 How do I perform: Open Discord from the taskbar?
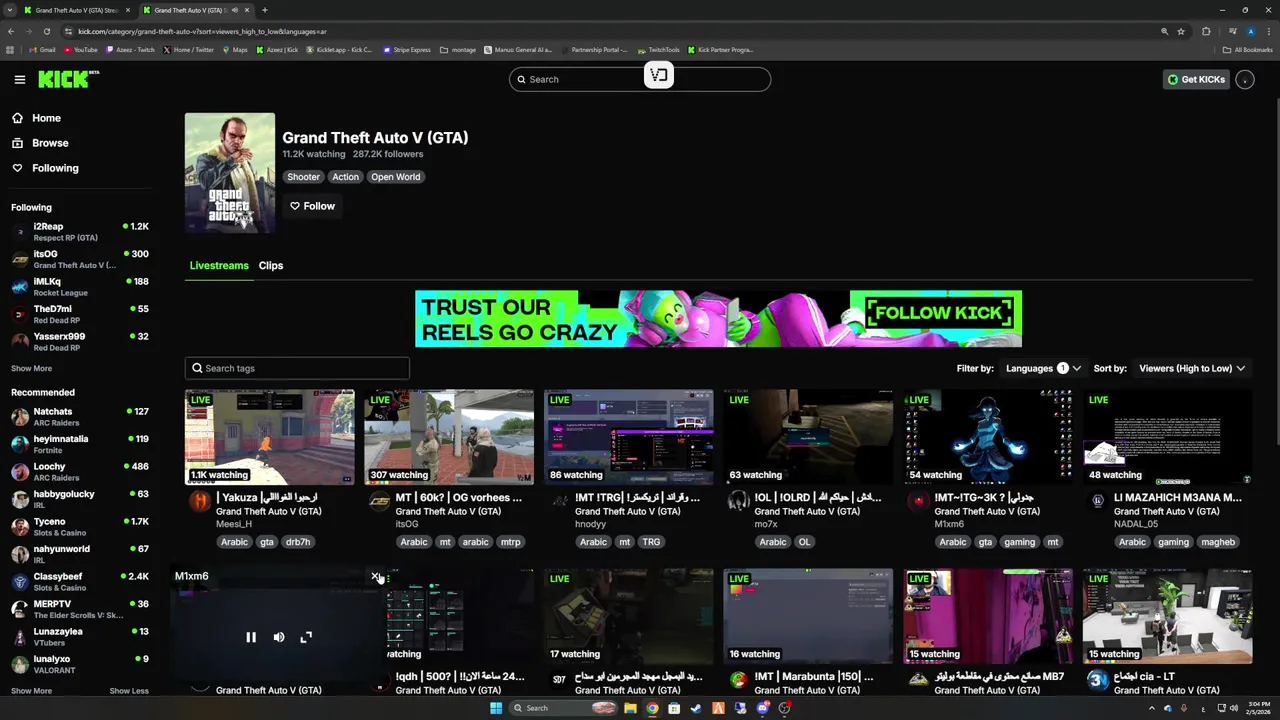tap(763, 708)
